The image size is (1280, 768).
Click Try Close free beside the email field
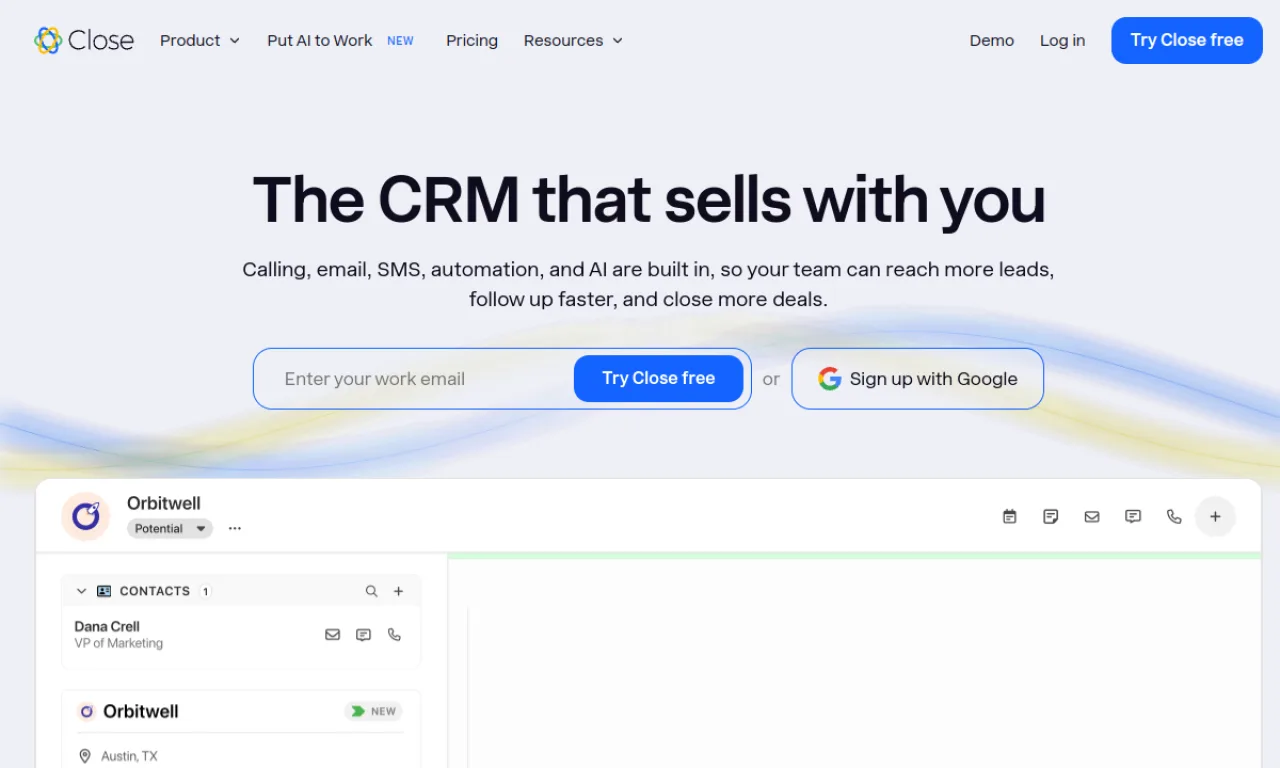click(658, 379)
